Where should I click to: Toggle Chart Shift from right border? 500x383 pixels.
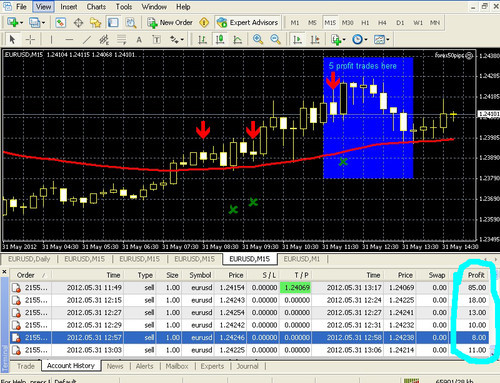(315, 40)
